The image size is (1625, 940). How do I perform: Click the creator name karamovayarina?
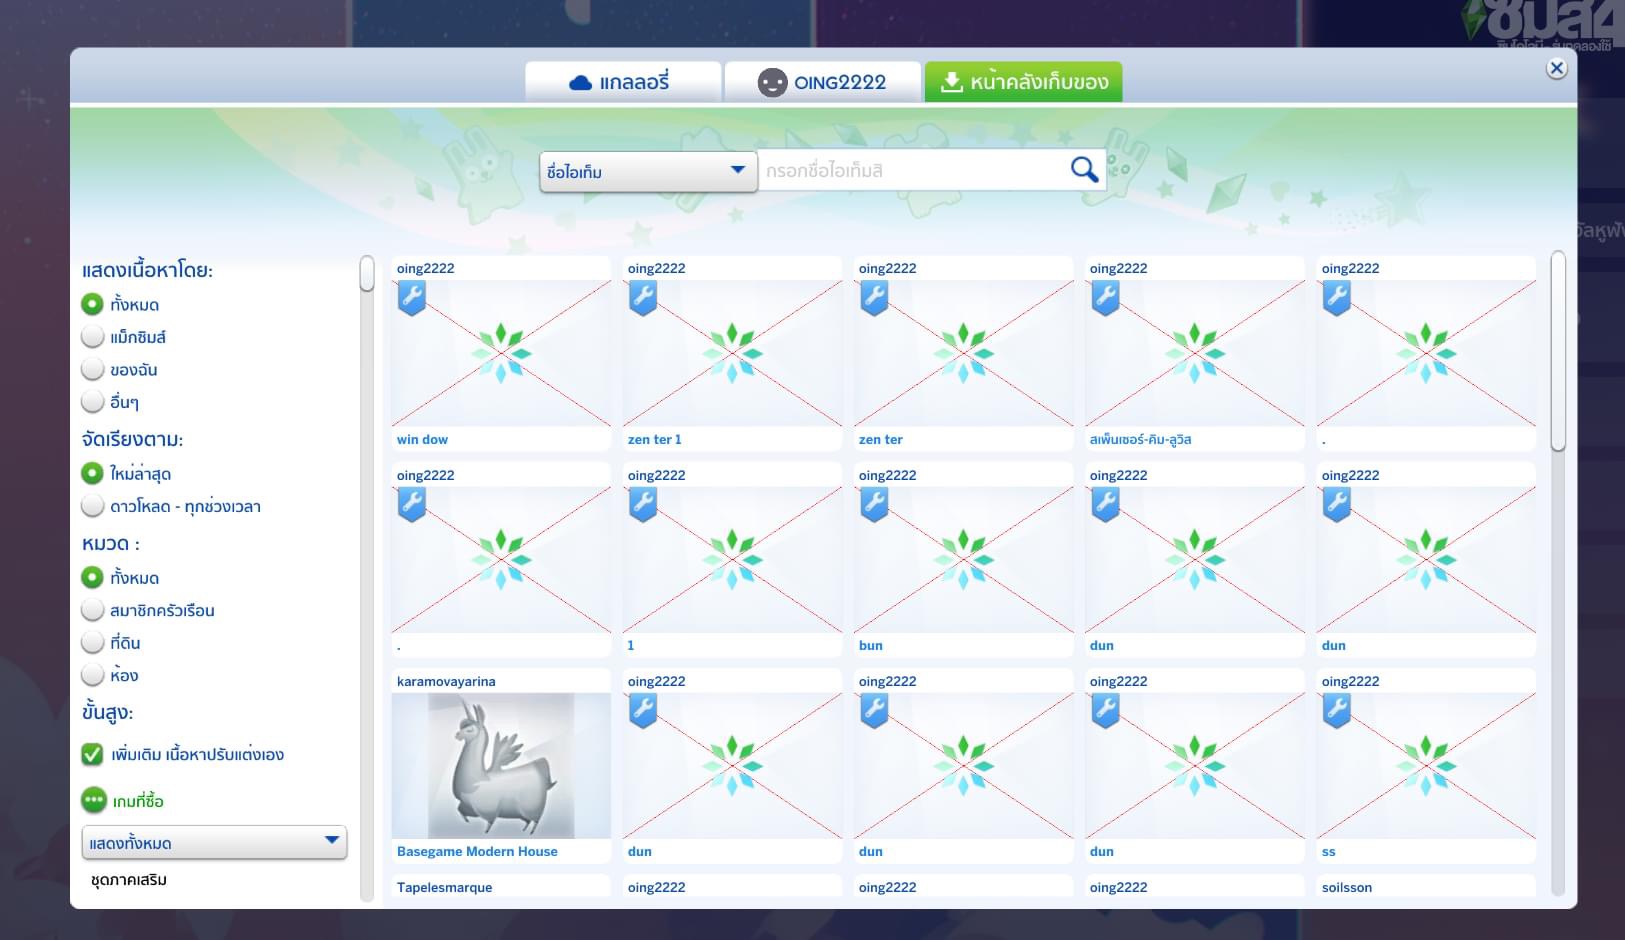446,682
